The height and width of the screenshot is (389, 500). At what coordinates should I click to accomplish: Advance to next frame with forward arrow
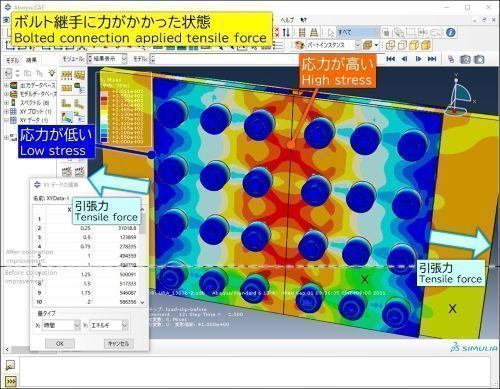[418, 59]
